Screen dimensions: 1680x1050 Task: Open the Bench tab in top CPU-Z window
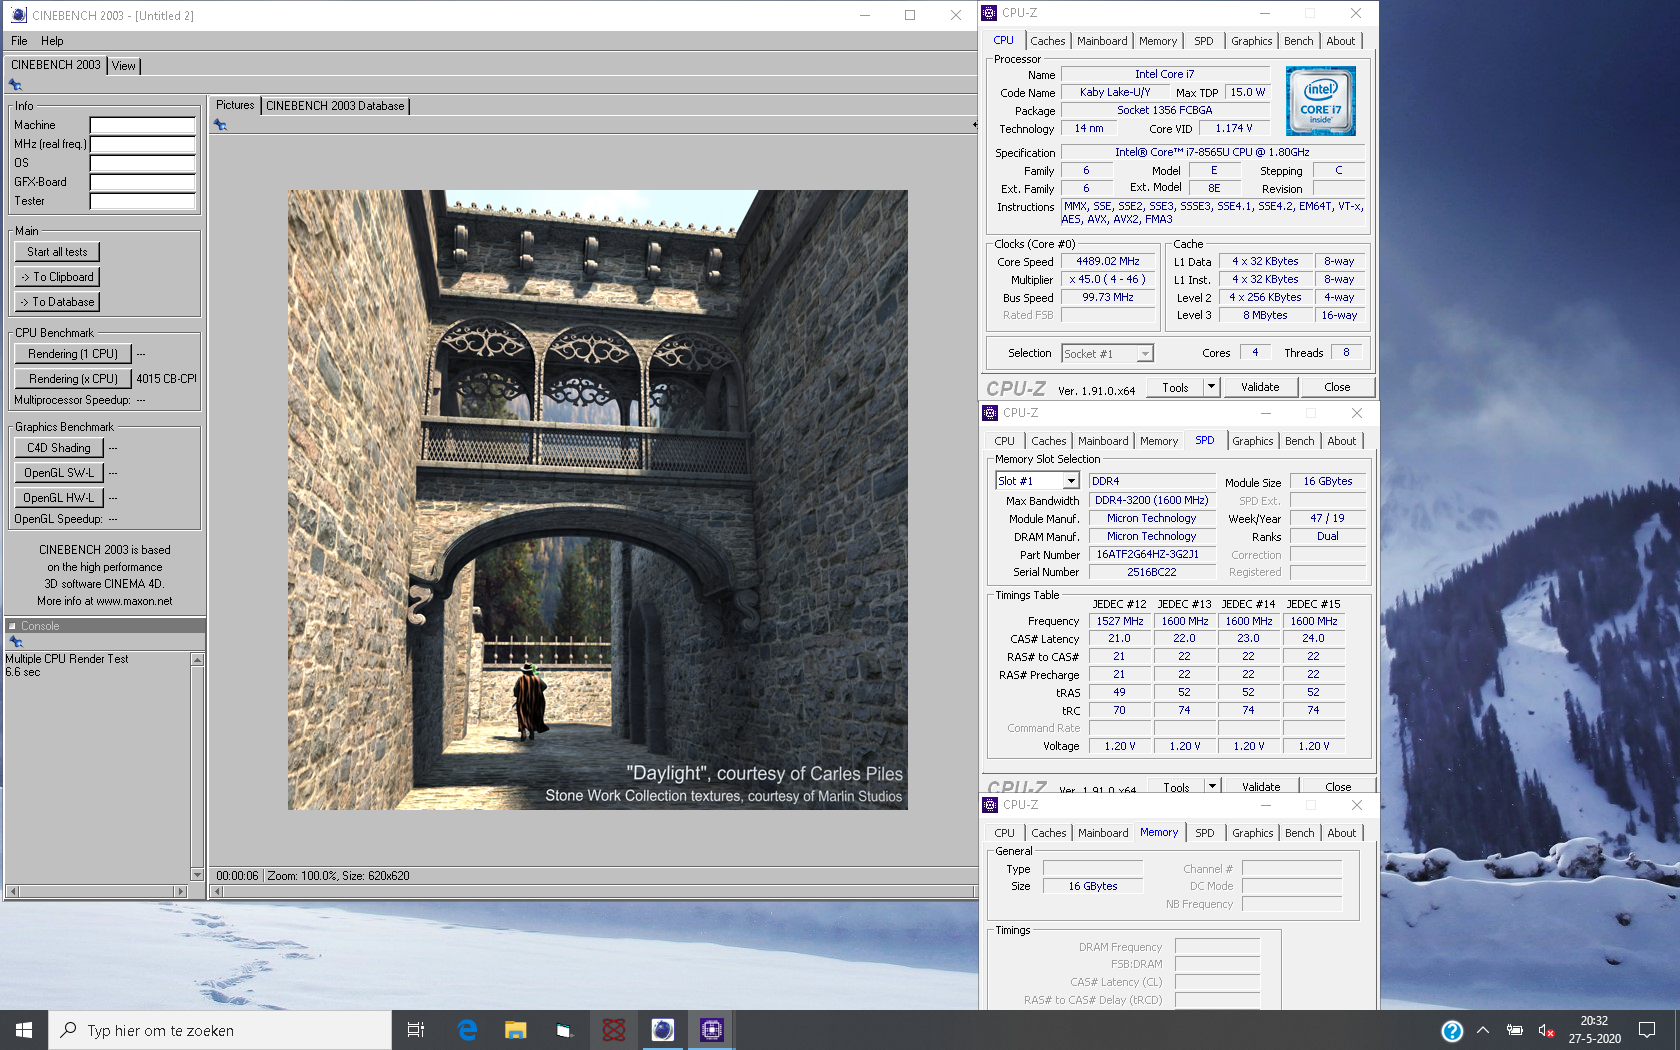pyautogui.click(x=1299, y=41)
